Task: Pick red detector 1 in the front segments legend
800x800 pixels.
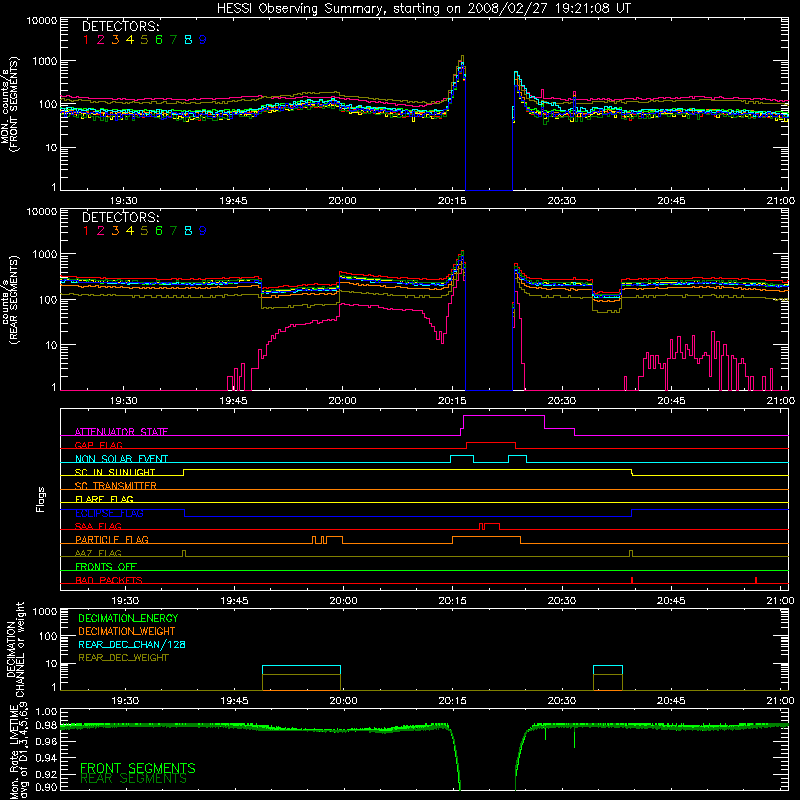Action: (86, 40)
